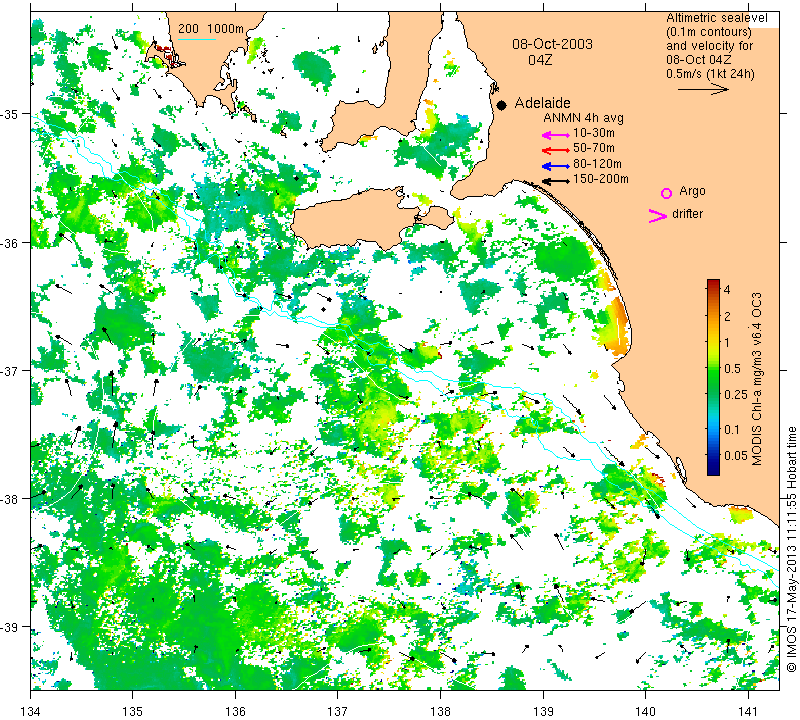The height and width of the screenshot is (720, 800).
Task: Click the latitude label -38
Action: [9, 499]
